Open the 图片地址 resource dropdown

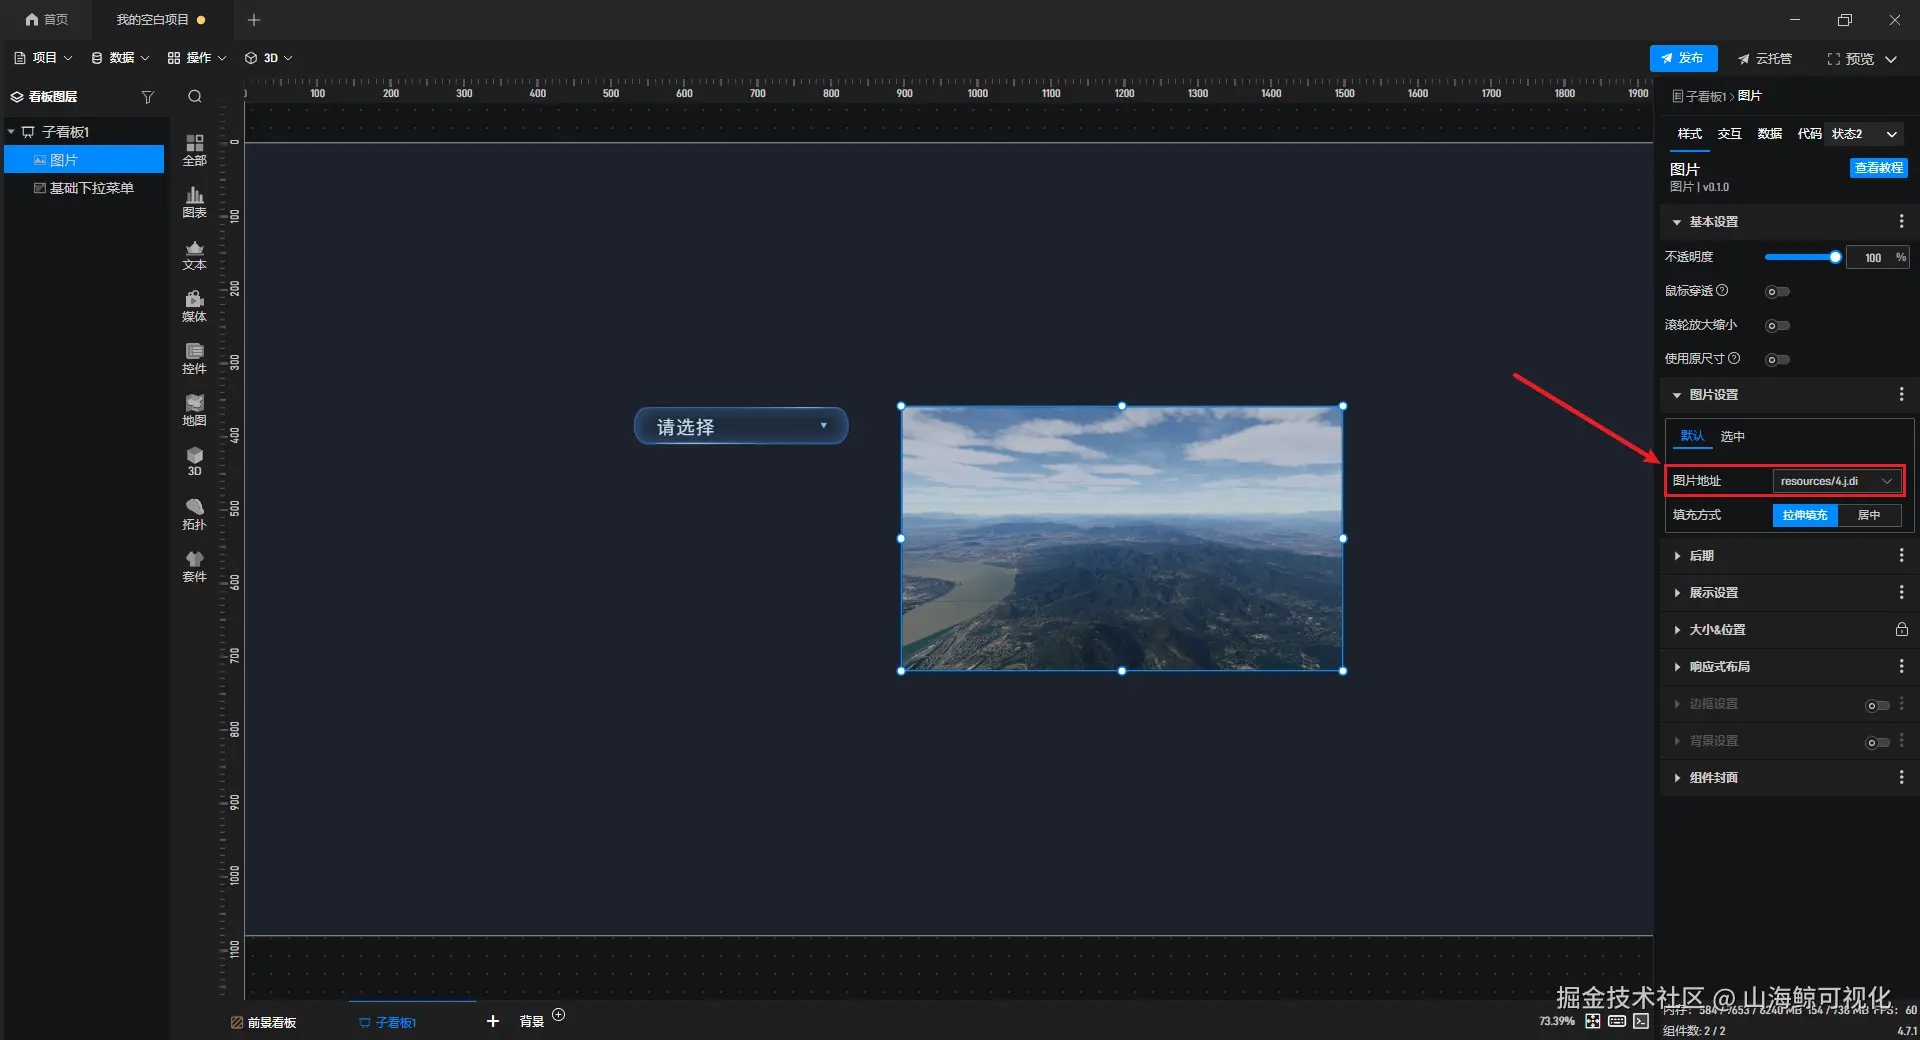pos(1837,481)
